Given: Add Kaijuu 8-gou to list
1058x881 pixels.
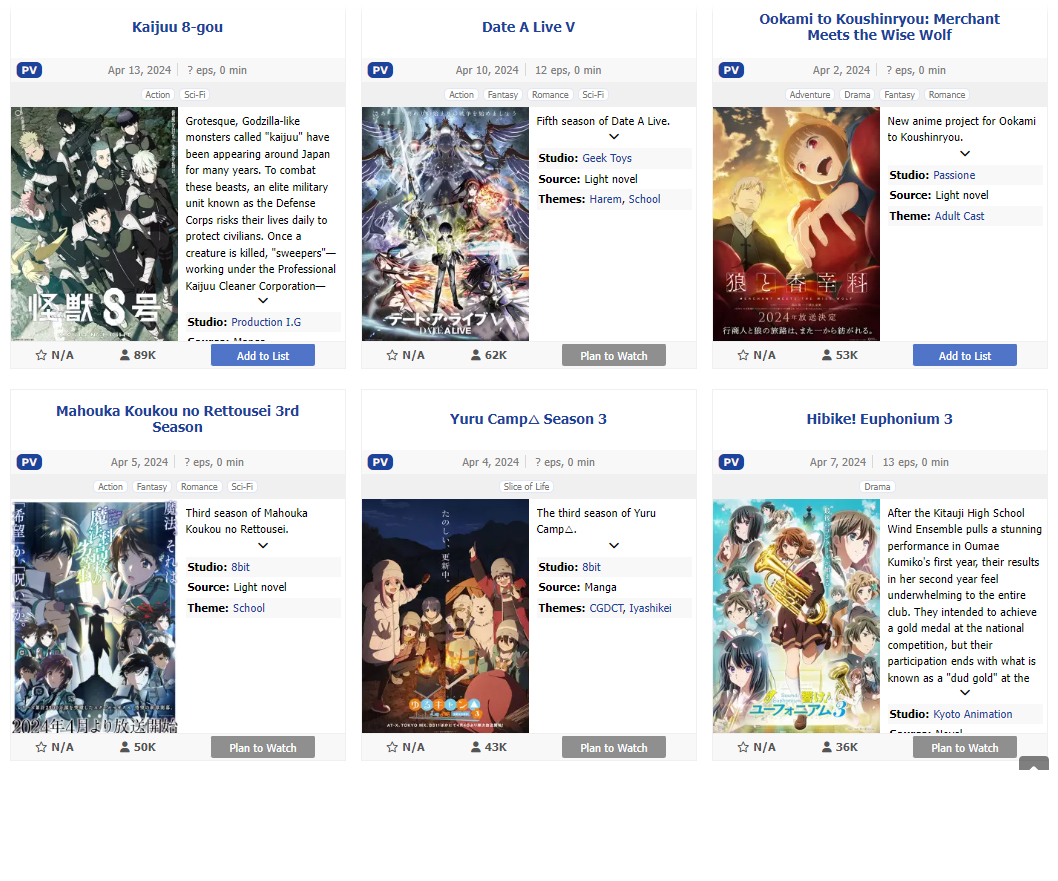Looking at the screenshot, I should (x=263, y=356).
